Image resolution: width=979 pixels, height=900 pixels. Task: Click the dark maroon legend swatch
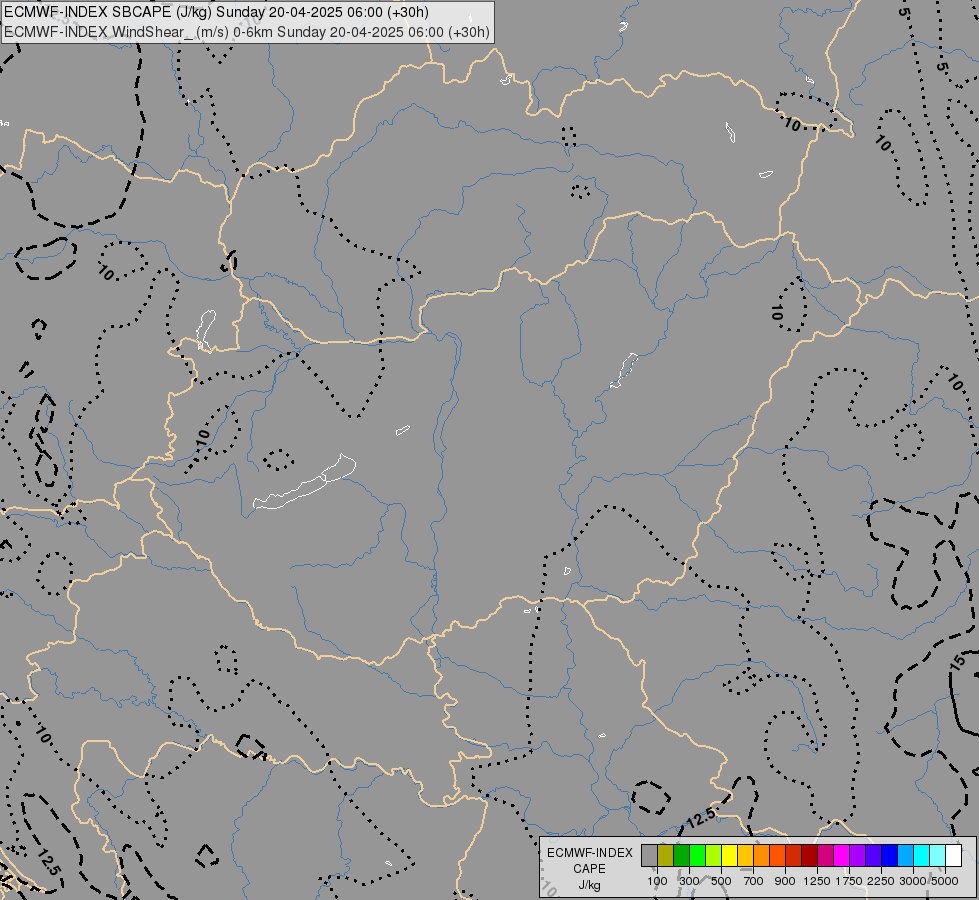(809, 856)
